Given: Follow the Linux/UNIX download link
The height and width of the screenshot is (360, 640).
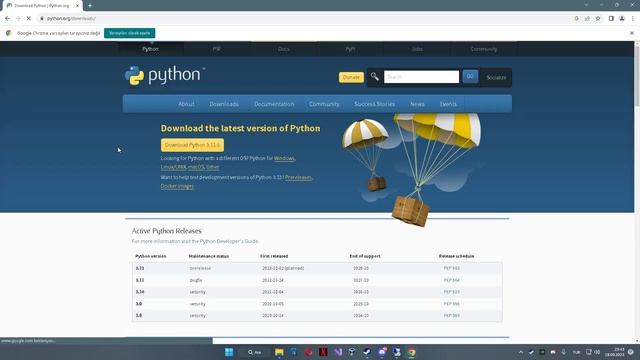Looking at the screenshot, I should [173, 167].
